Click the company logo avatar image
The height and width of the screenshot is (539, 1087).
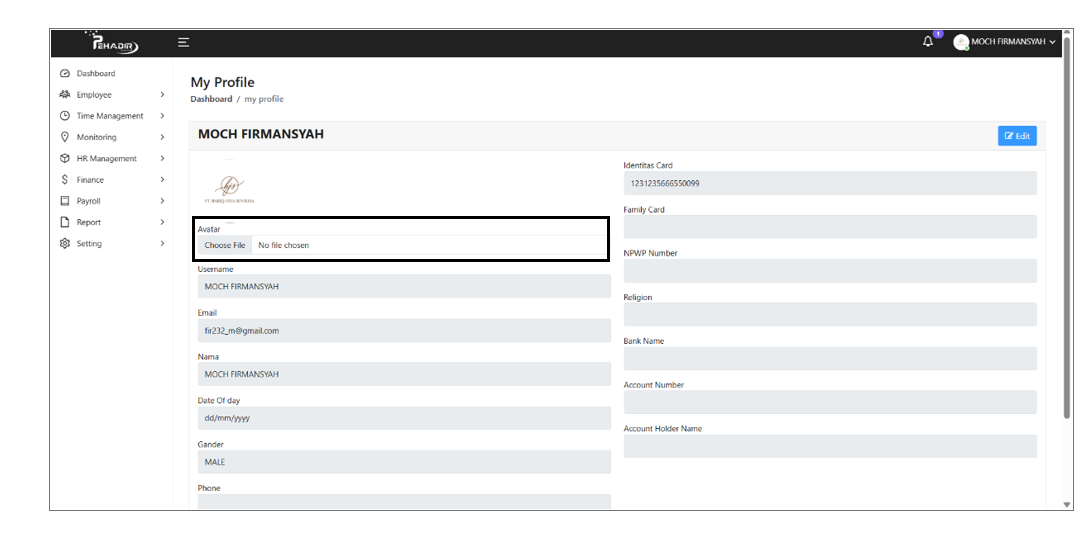point(229,187)
